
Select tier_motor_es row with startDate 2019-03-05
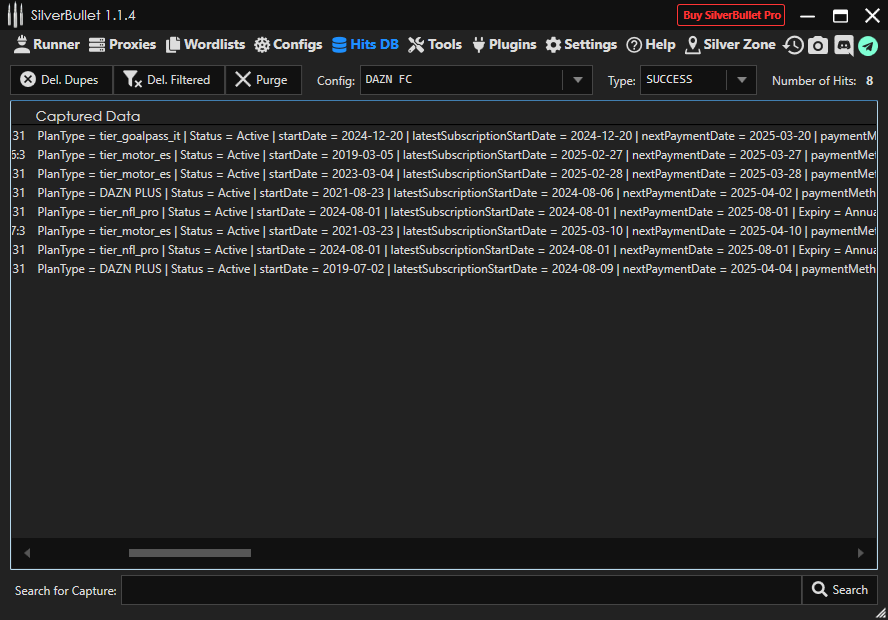click(x=444, y=155)
